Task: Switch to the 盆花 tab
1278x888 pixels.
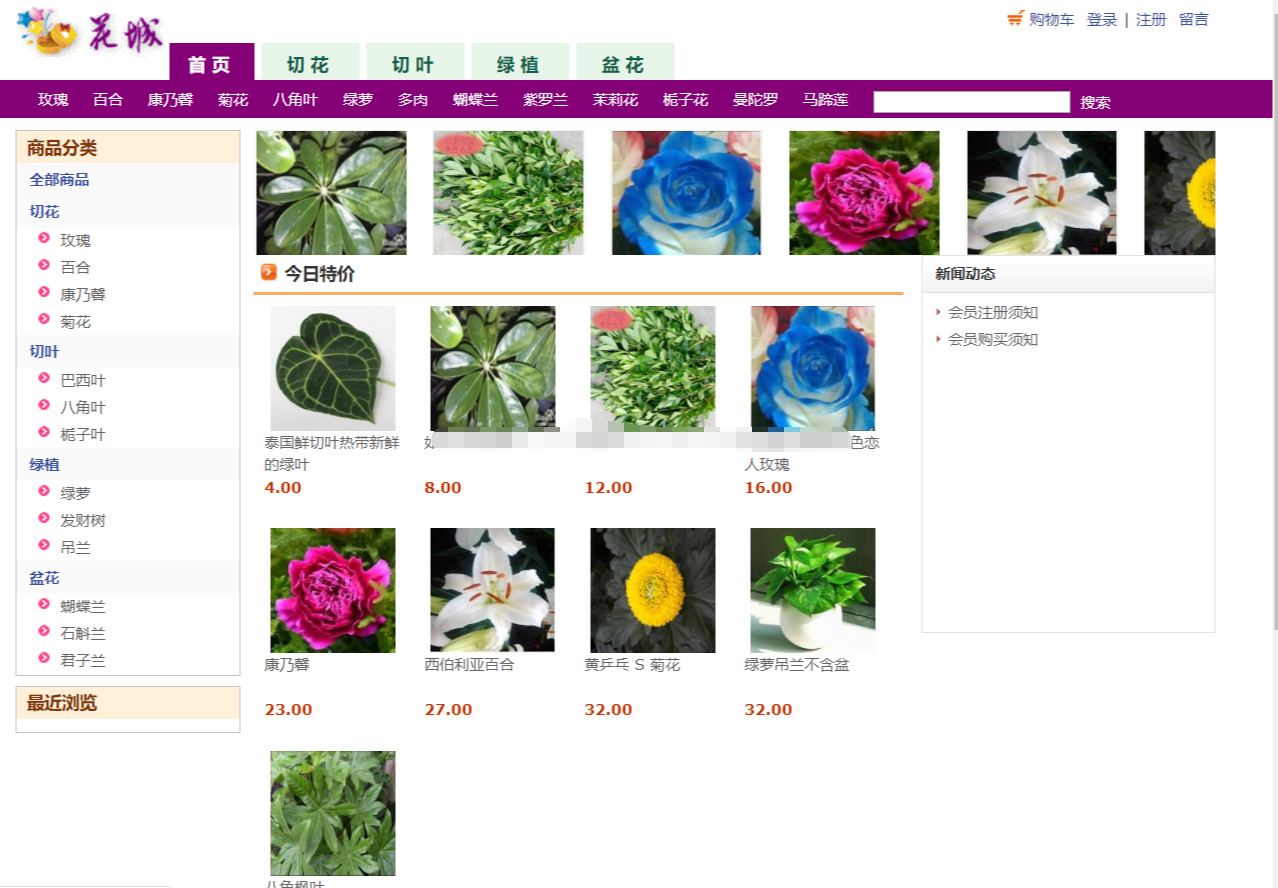Action: [625, 62]
